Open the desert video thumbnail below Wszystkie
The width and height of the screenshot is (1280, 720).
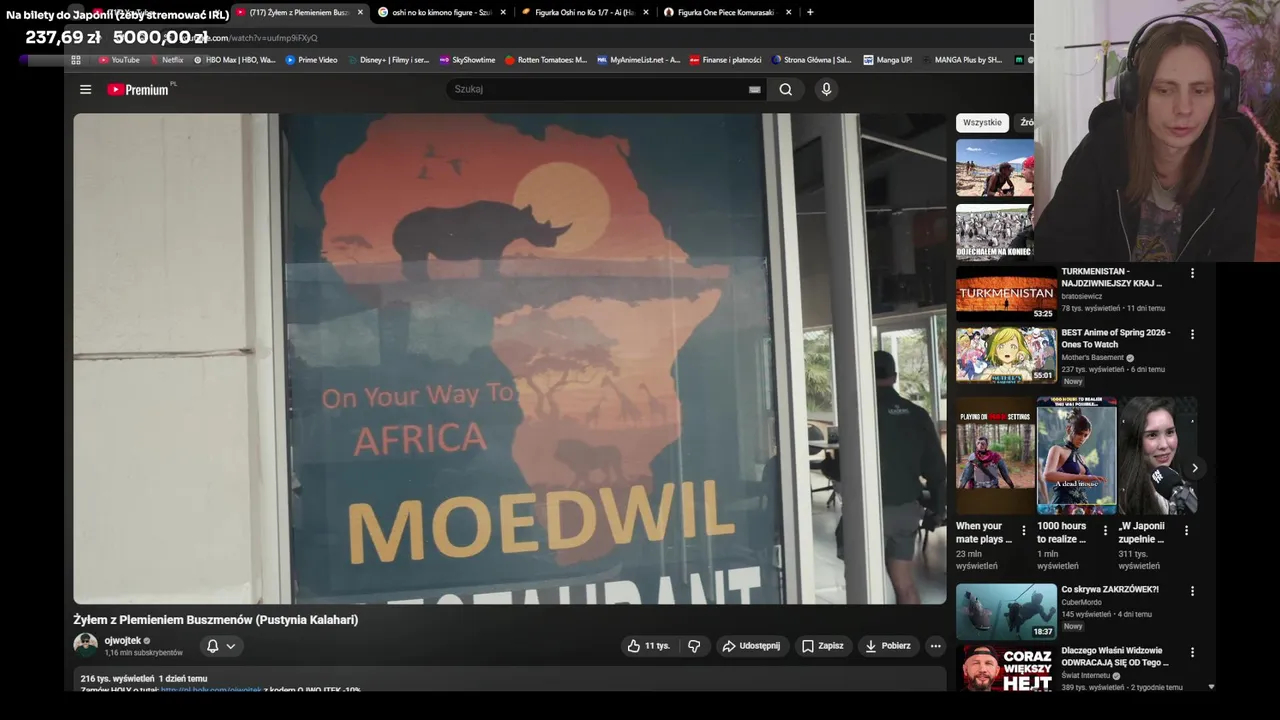pyautogui.click(x=995, y=167)
